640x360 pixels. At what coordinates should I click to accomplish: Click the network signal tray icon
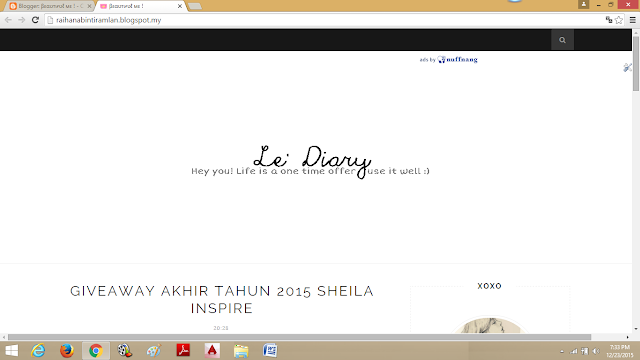point(574,351)
